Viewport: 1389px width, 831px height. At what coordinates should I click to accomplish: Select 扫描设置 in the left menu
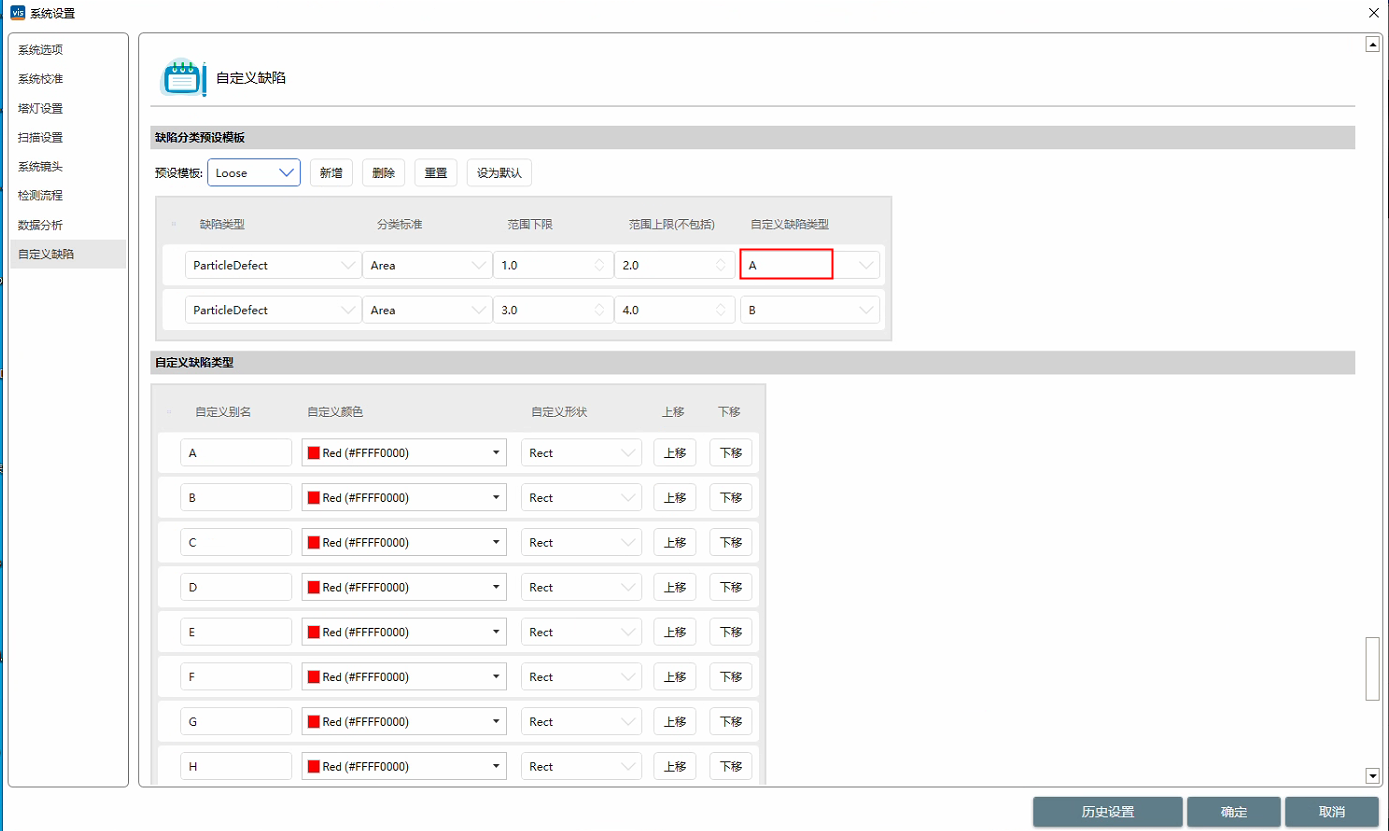coord(41,137)
